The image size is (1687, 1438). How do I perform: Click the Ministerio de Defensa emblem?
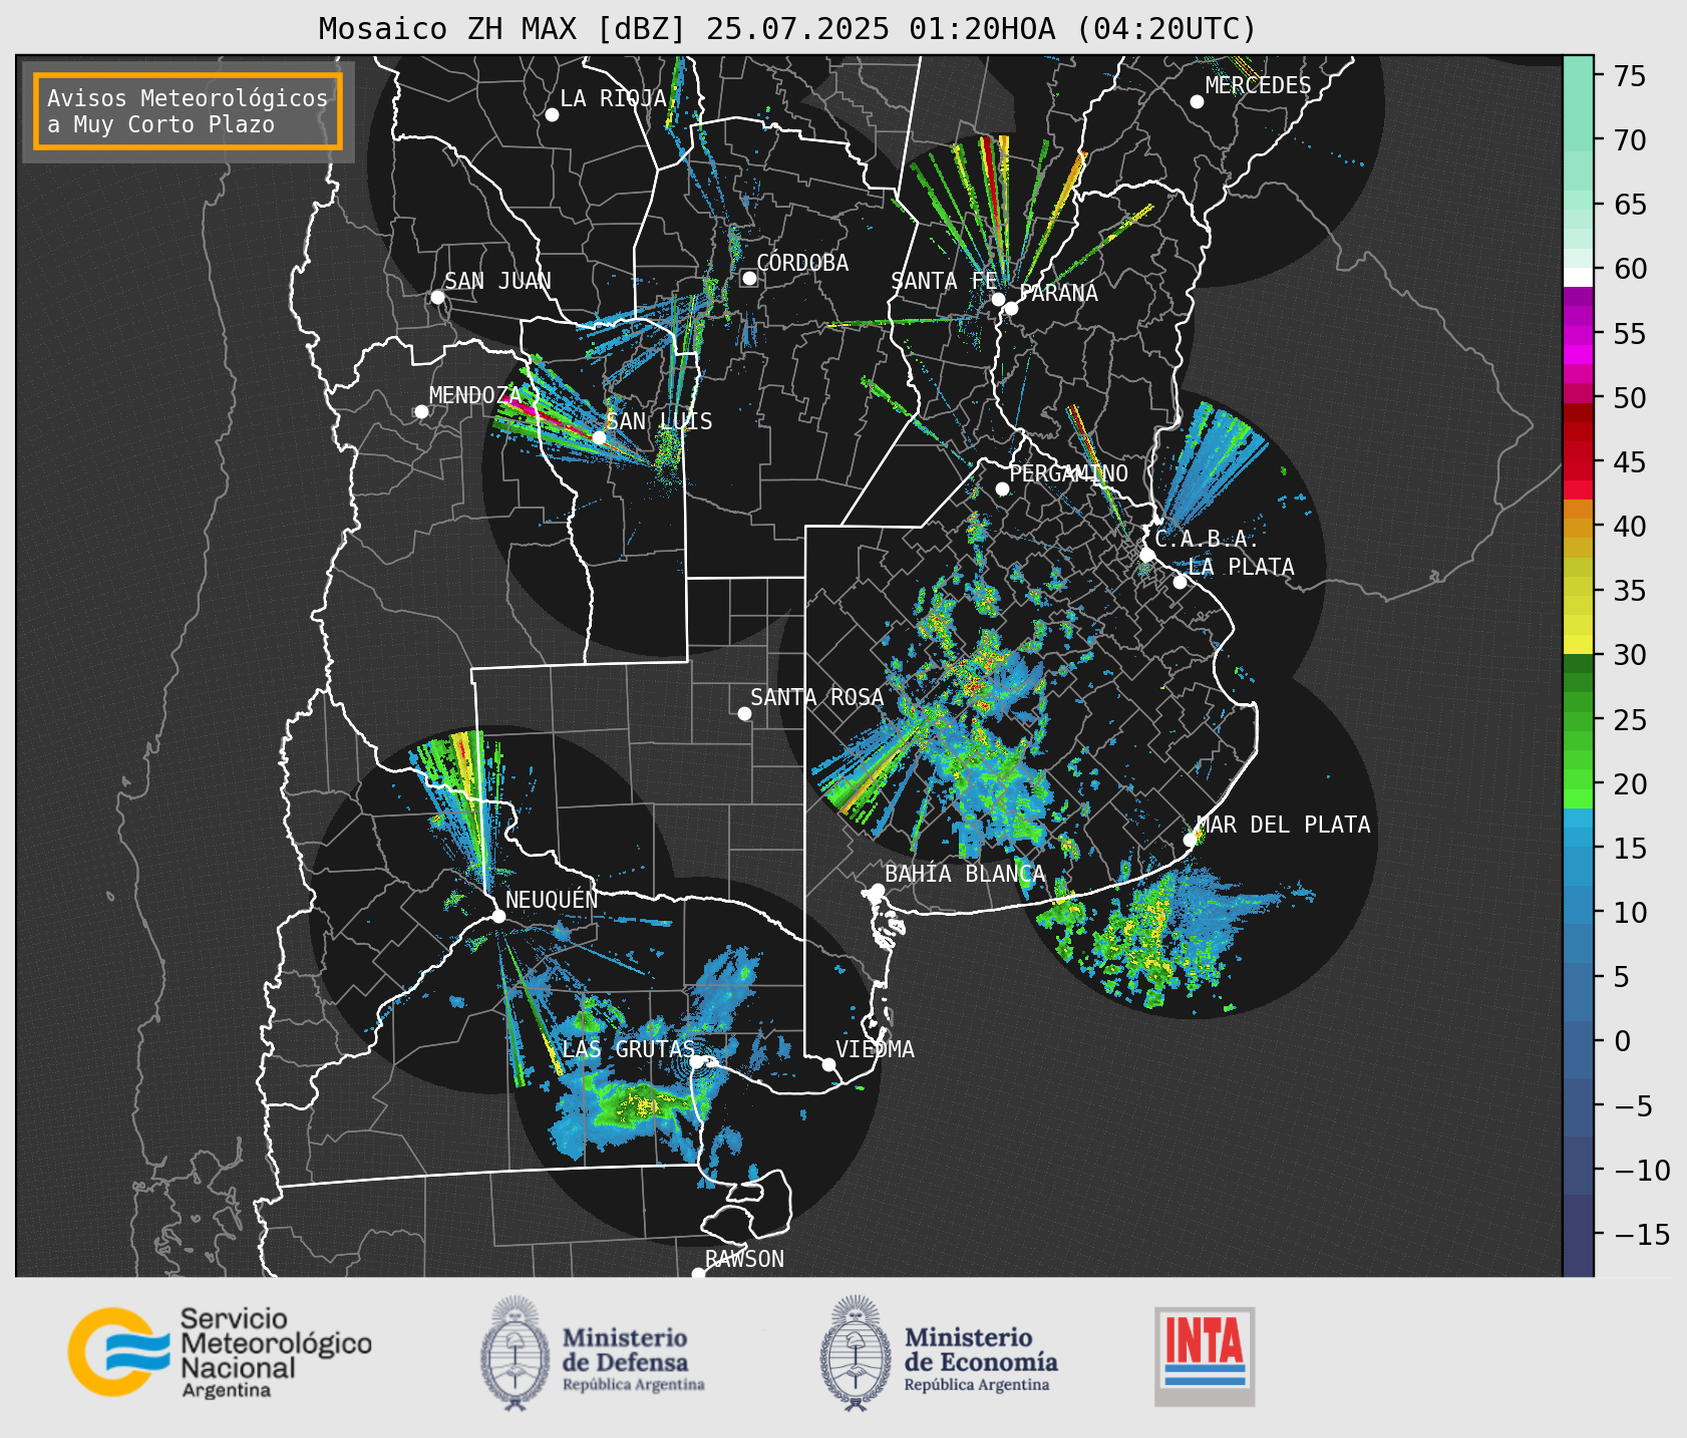point(515,1353)
